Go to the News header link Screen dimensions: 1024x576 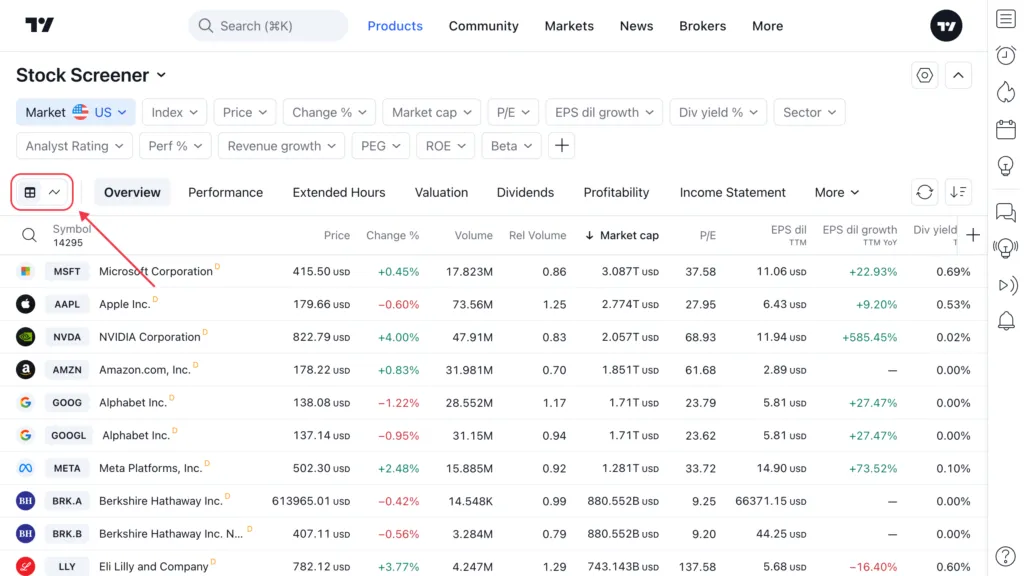[636, 25]
